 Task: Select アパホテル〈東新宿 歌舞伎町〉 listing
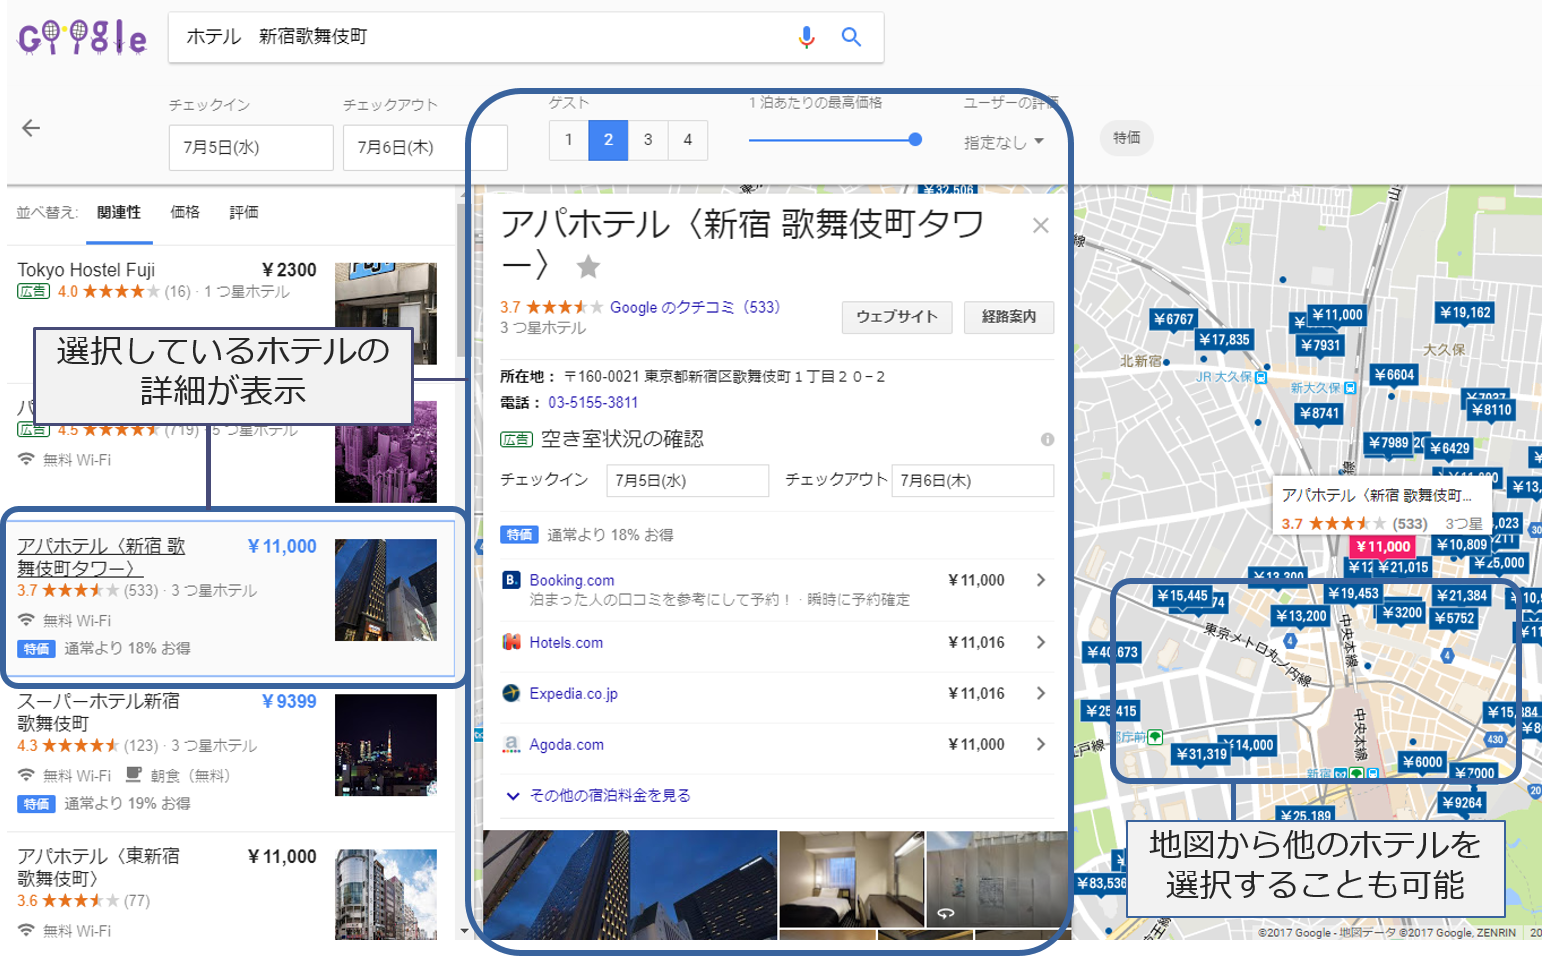pyautogui.click(x=230, y=888)
